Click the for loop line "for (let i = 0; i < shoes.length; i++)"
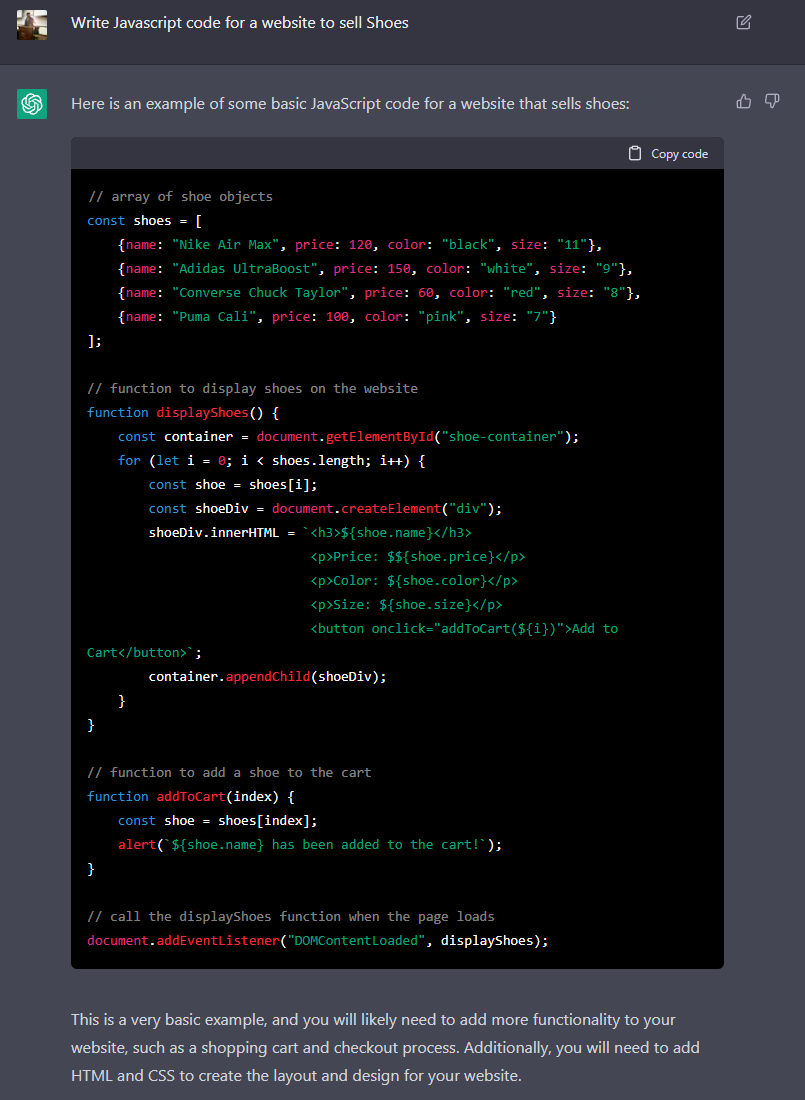 pyautogui.click(x=271, y=460)
